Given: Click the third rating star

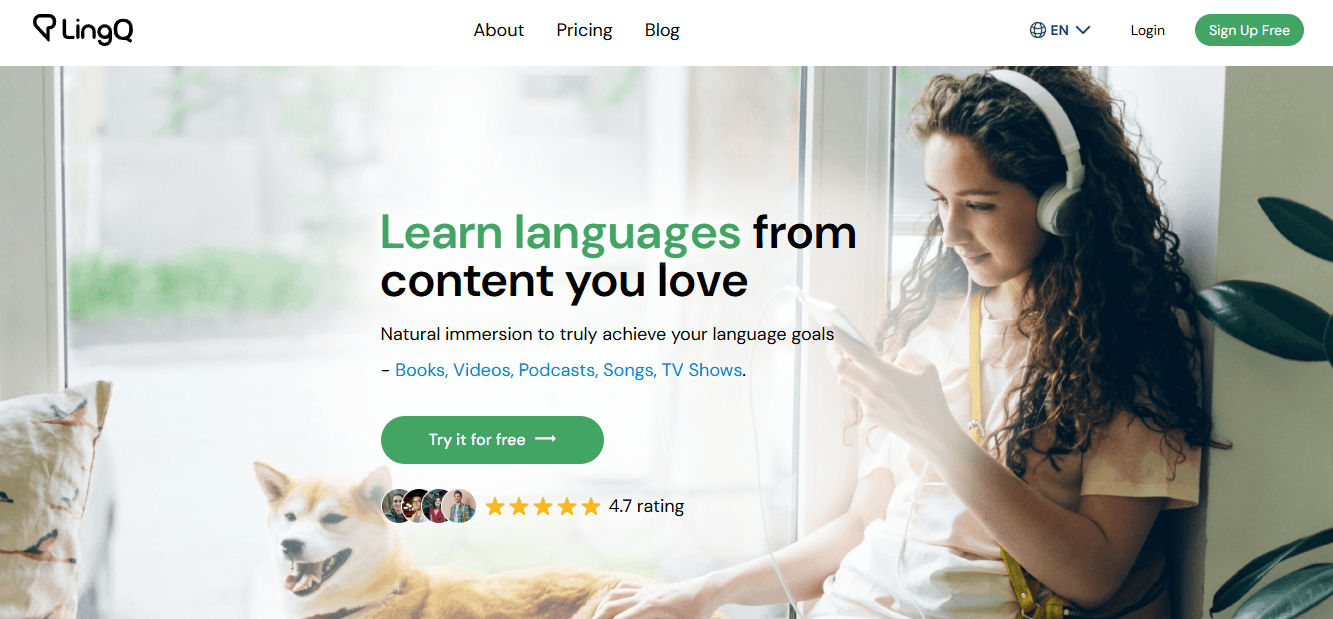Looking at the screenshot, I should tap(543, 506).
